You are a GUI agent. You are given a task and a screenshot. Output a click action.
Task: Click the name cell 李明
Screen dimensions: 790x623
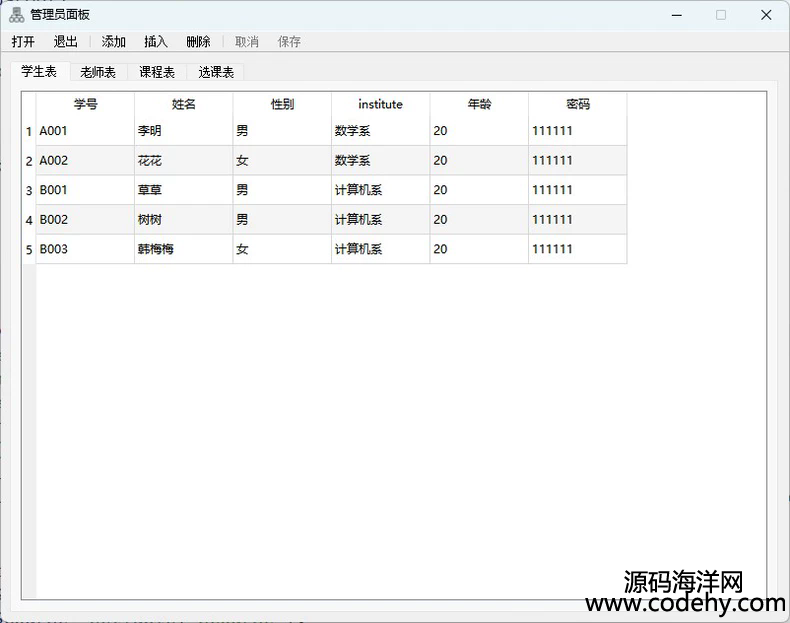point(183,131)
